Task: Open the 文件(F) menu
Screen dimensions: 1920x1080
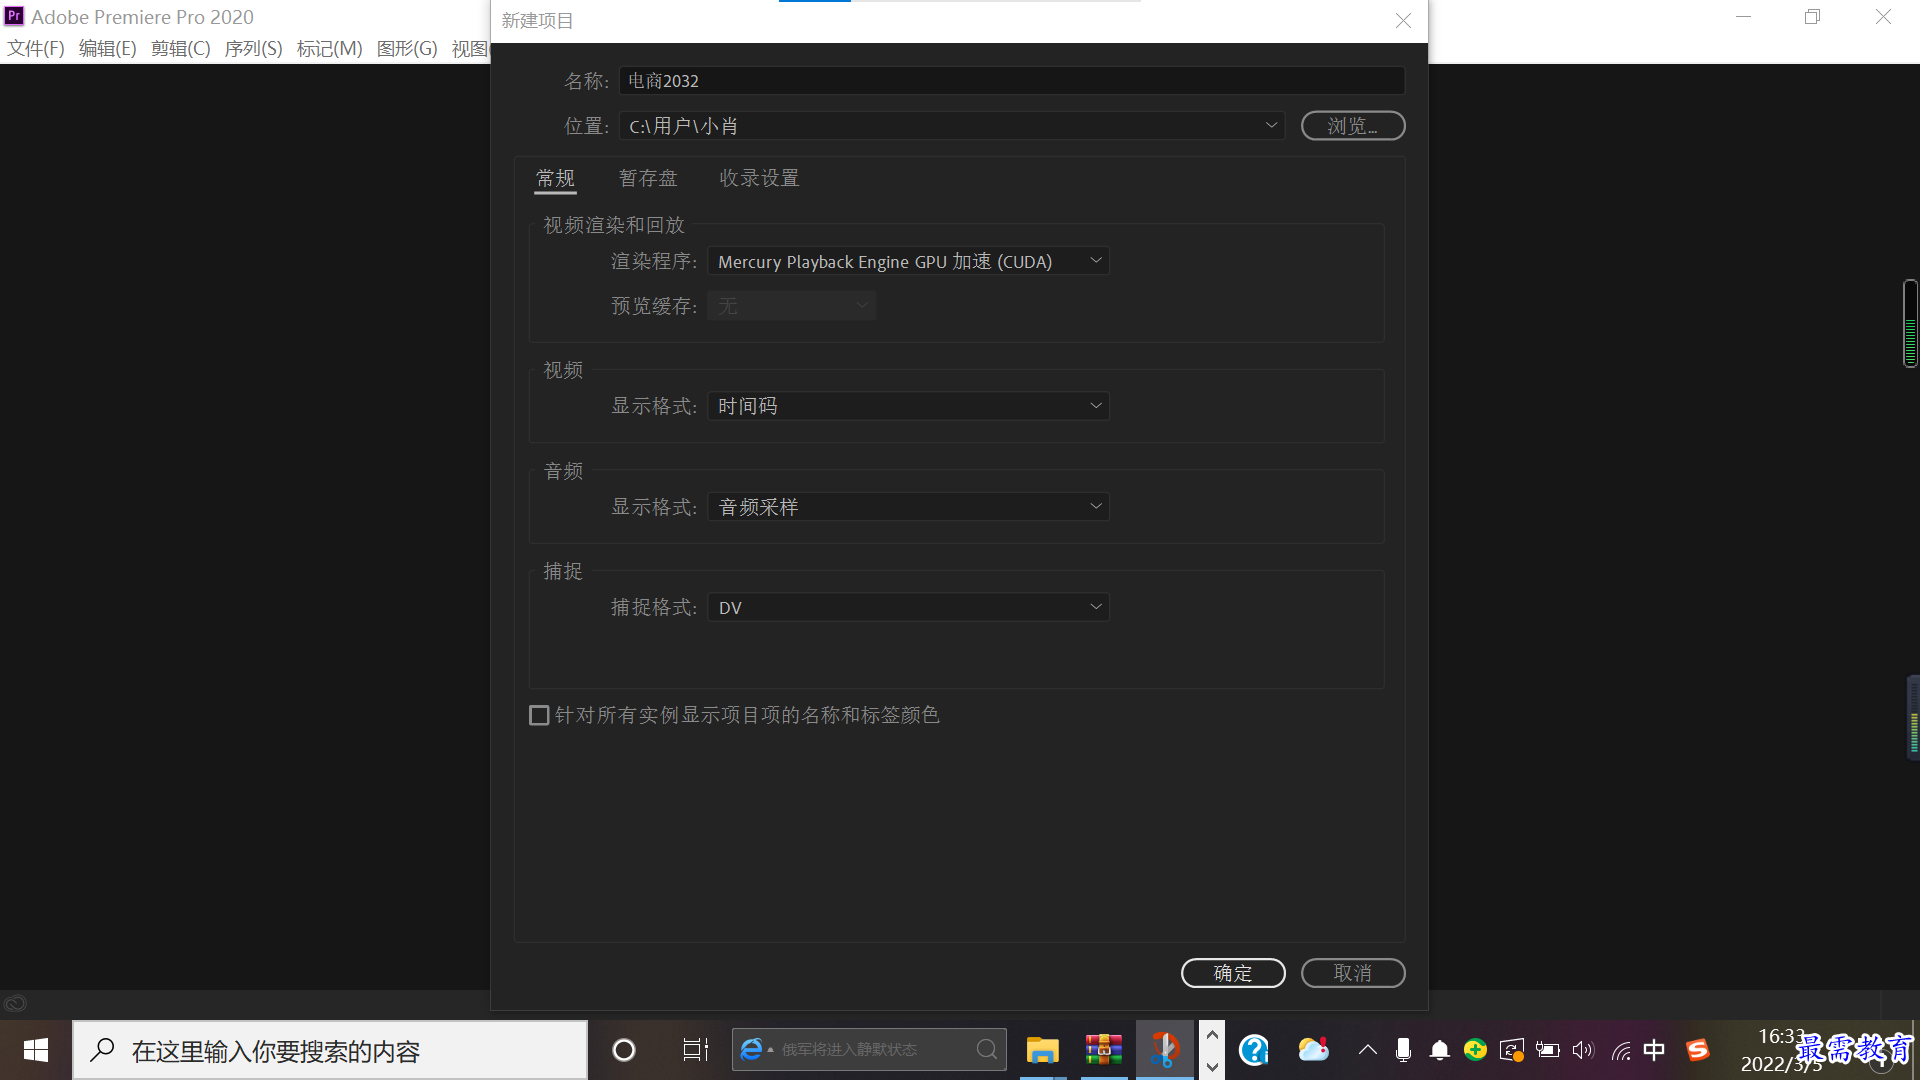Action: [36, 49]
